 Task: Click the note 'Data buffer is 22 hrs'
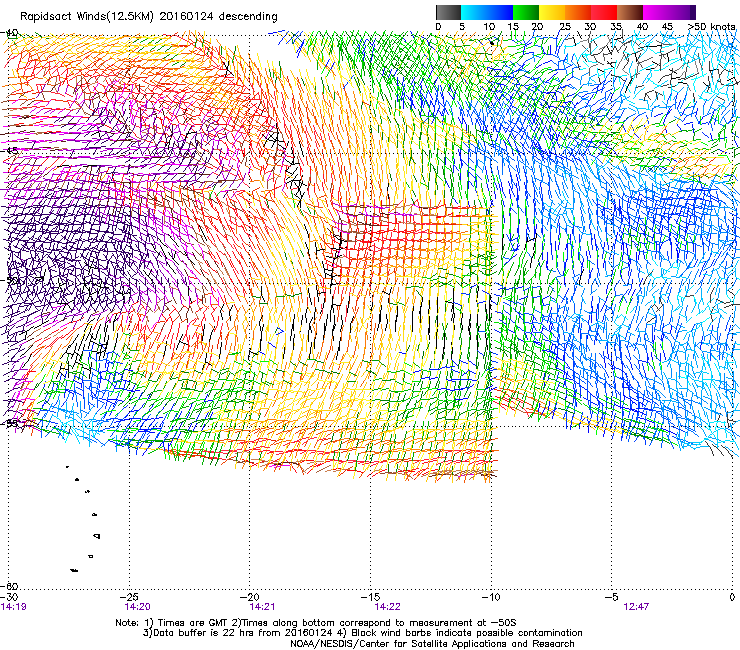click(204, 633)
